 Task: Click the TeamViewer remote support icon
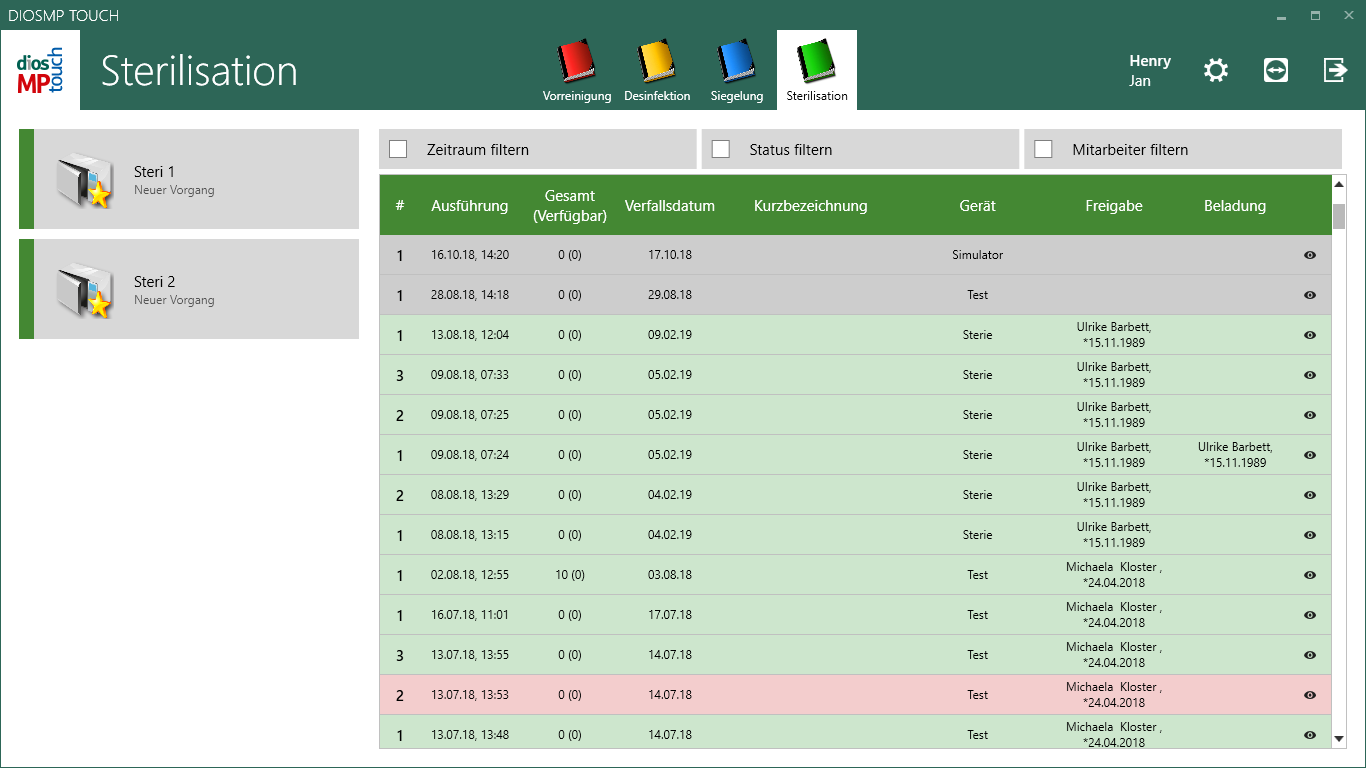1275,70
